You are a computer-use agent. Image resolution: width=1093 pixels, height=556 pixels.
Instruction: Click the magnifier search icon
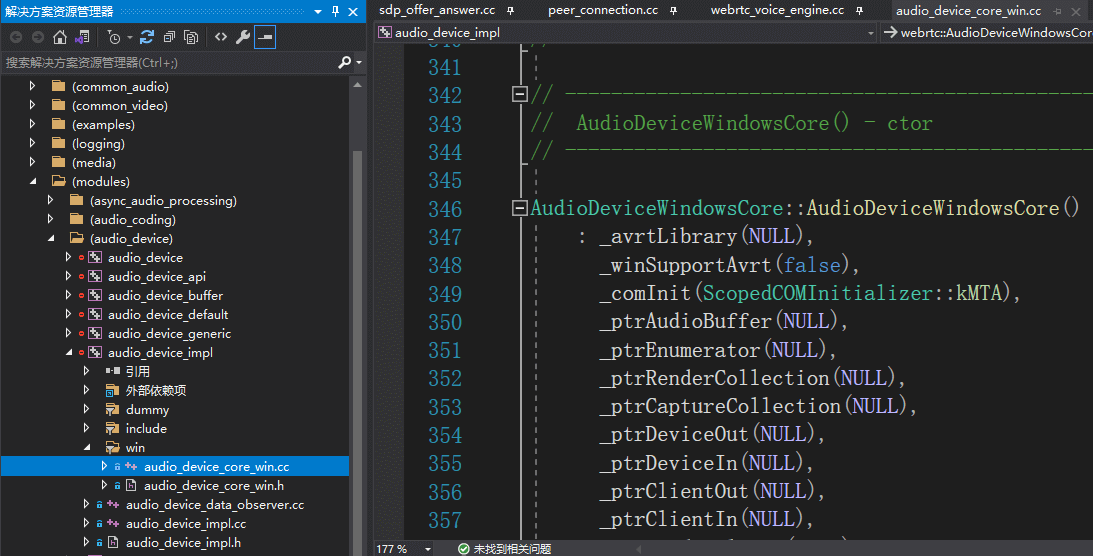coord(344,63)
